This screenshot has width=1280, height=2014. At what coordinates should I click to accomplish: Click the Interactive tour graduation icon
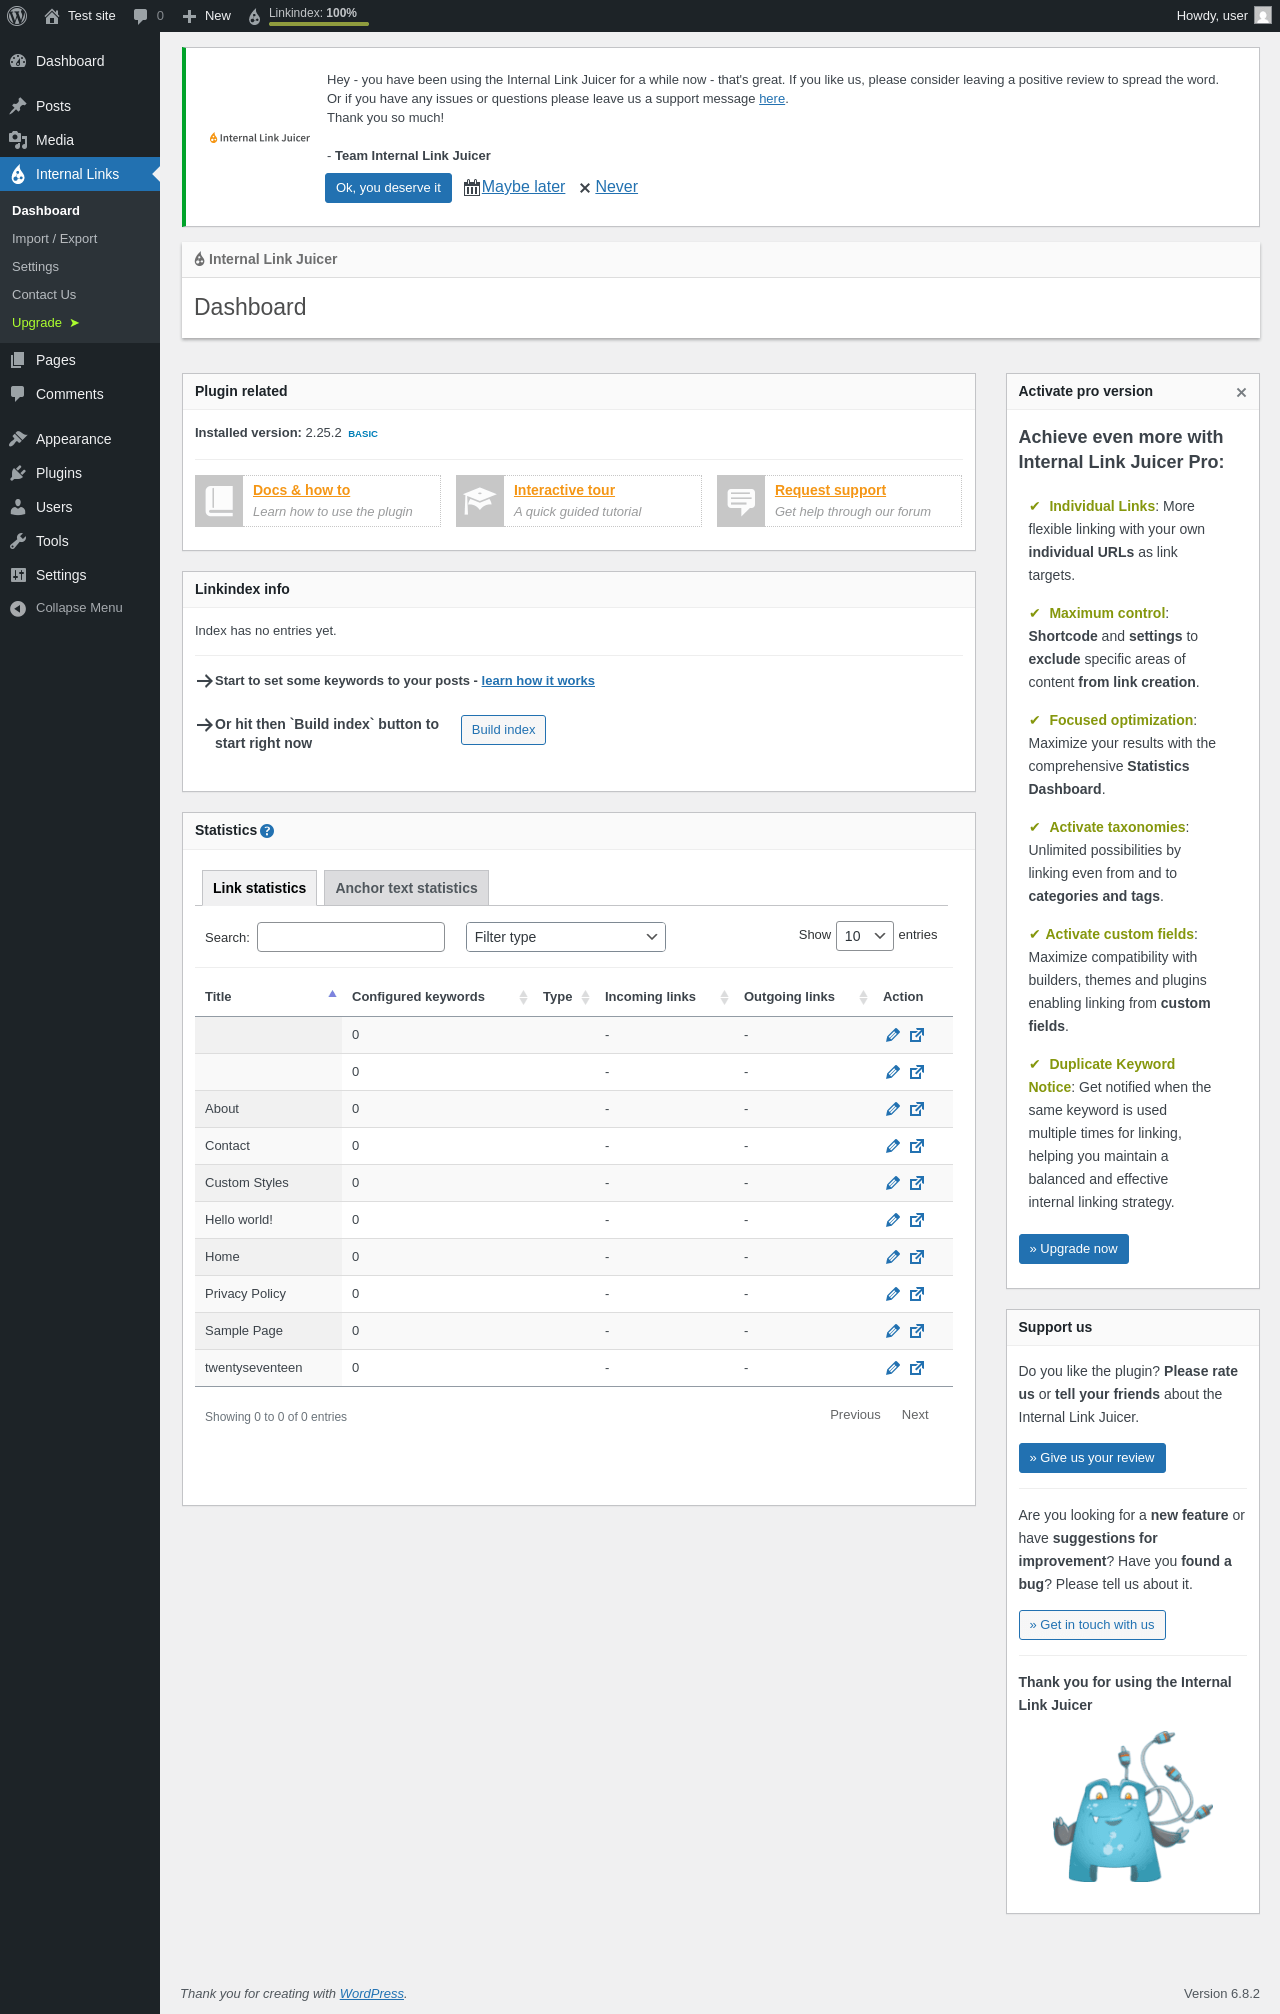[x=480, y=501]
